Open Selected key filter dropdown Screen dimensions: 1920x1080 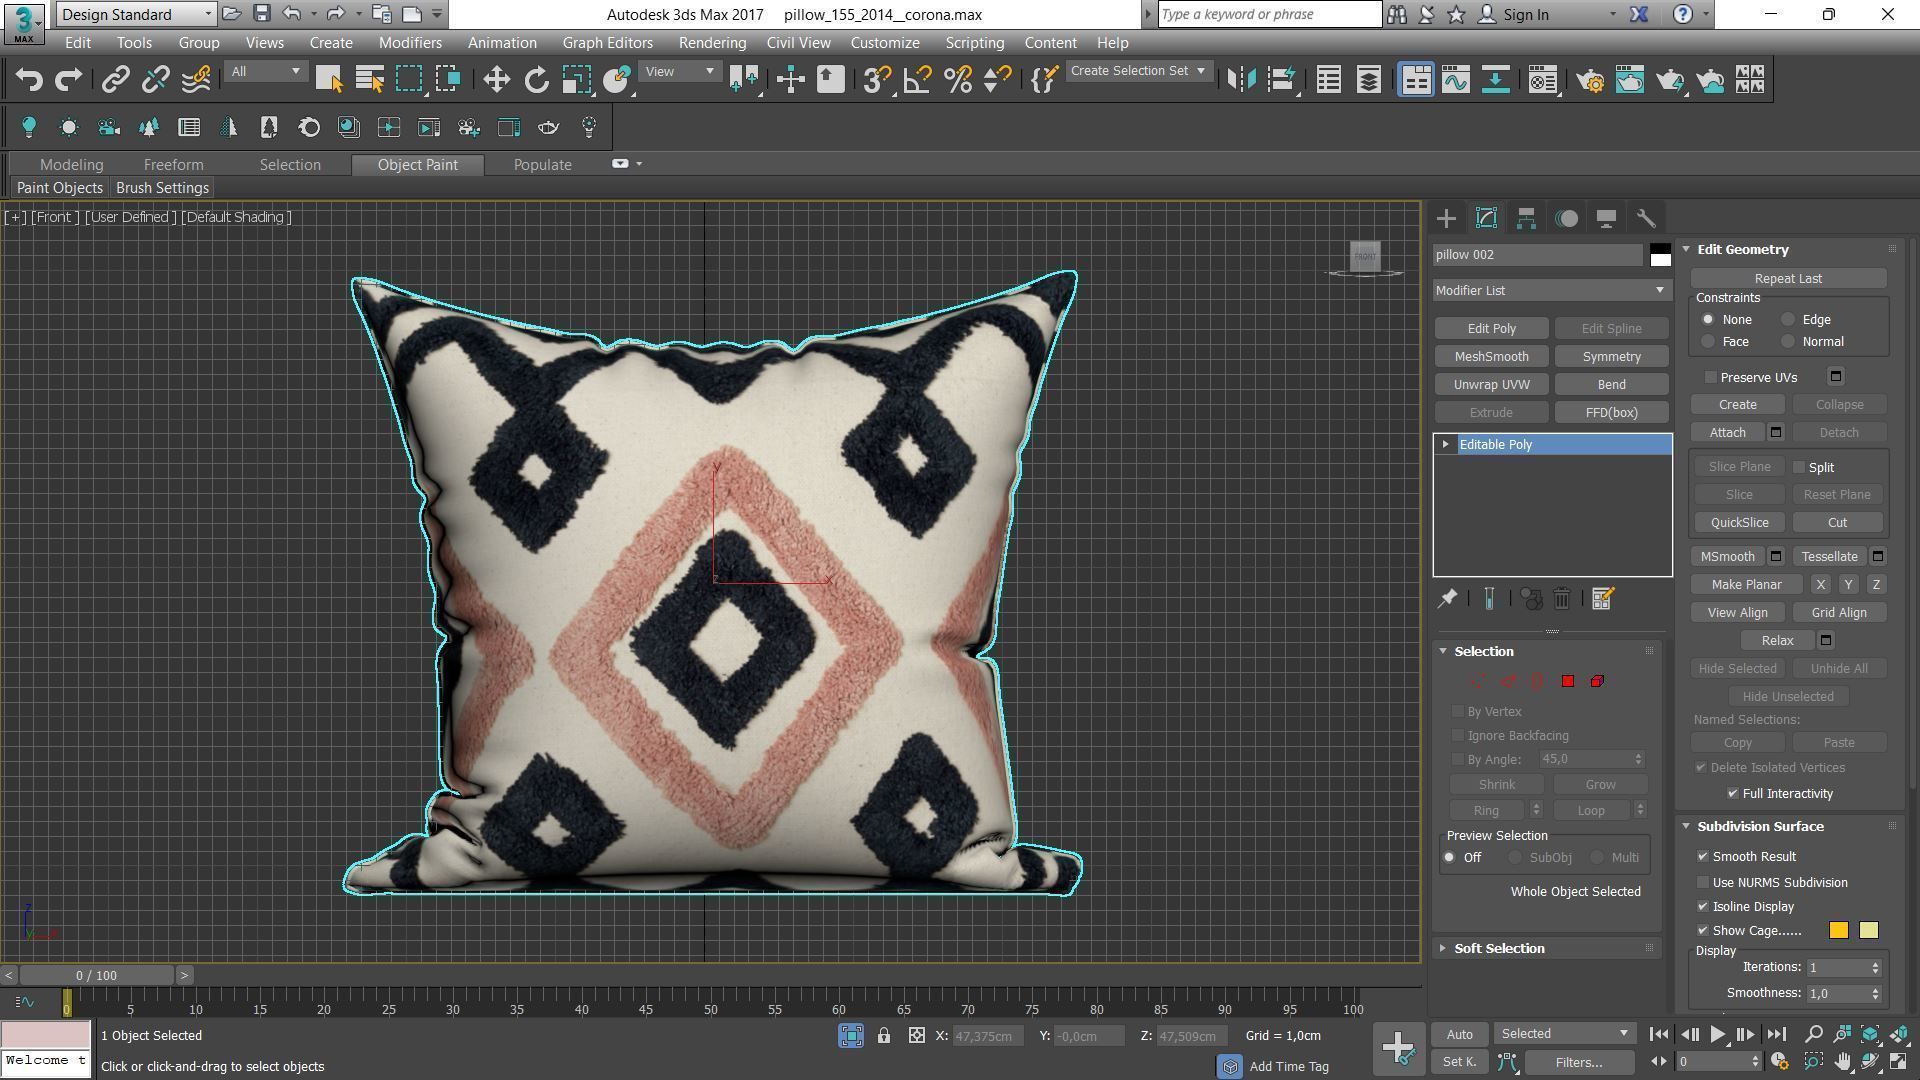click(1564, 1034)
